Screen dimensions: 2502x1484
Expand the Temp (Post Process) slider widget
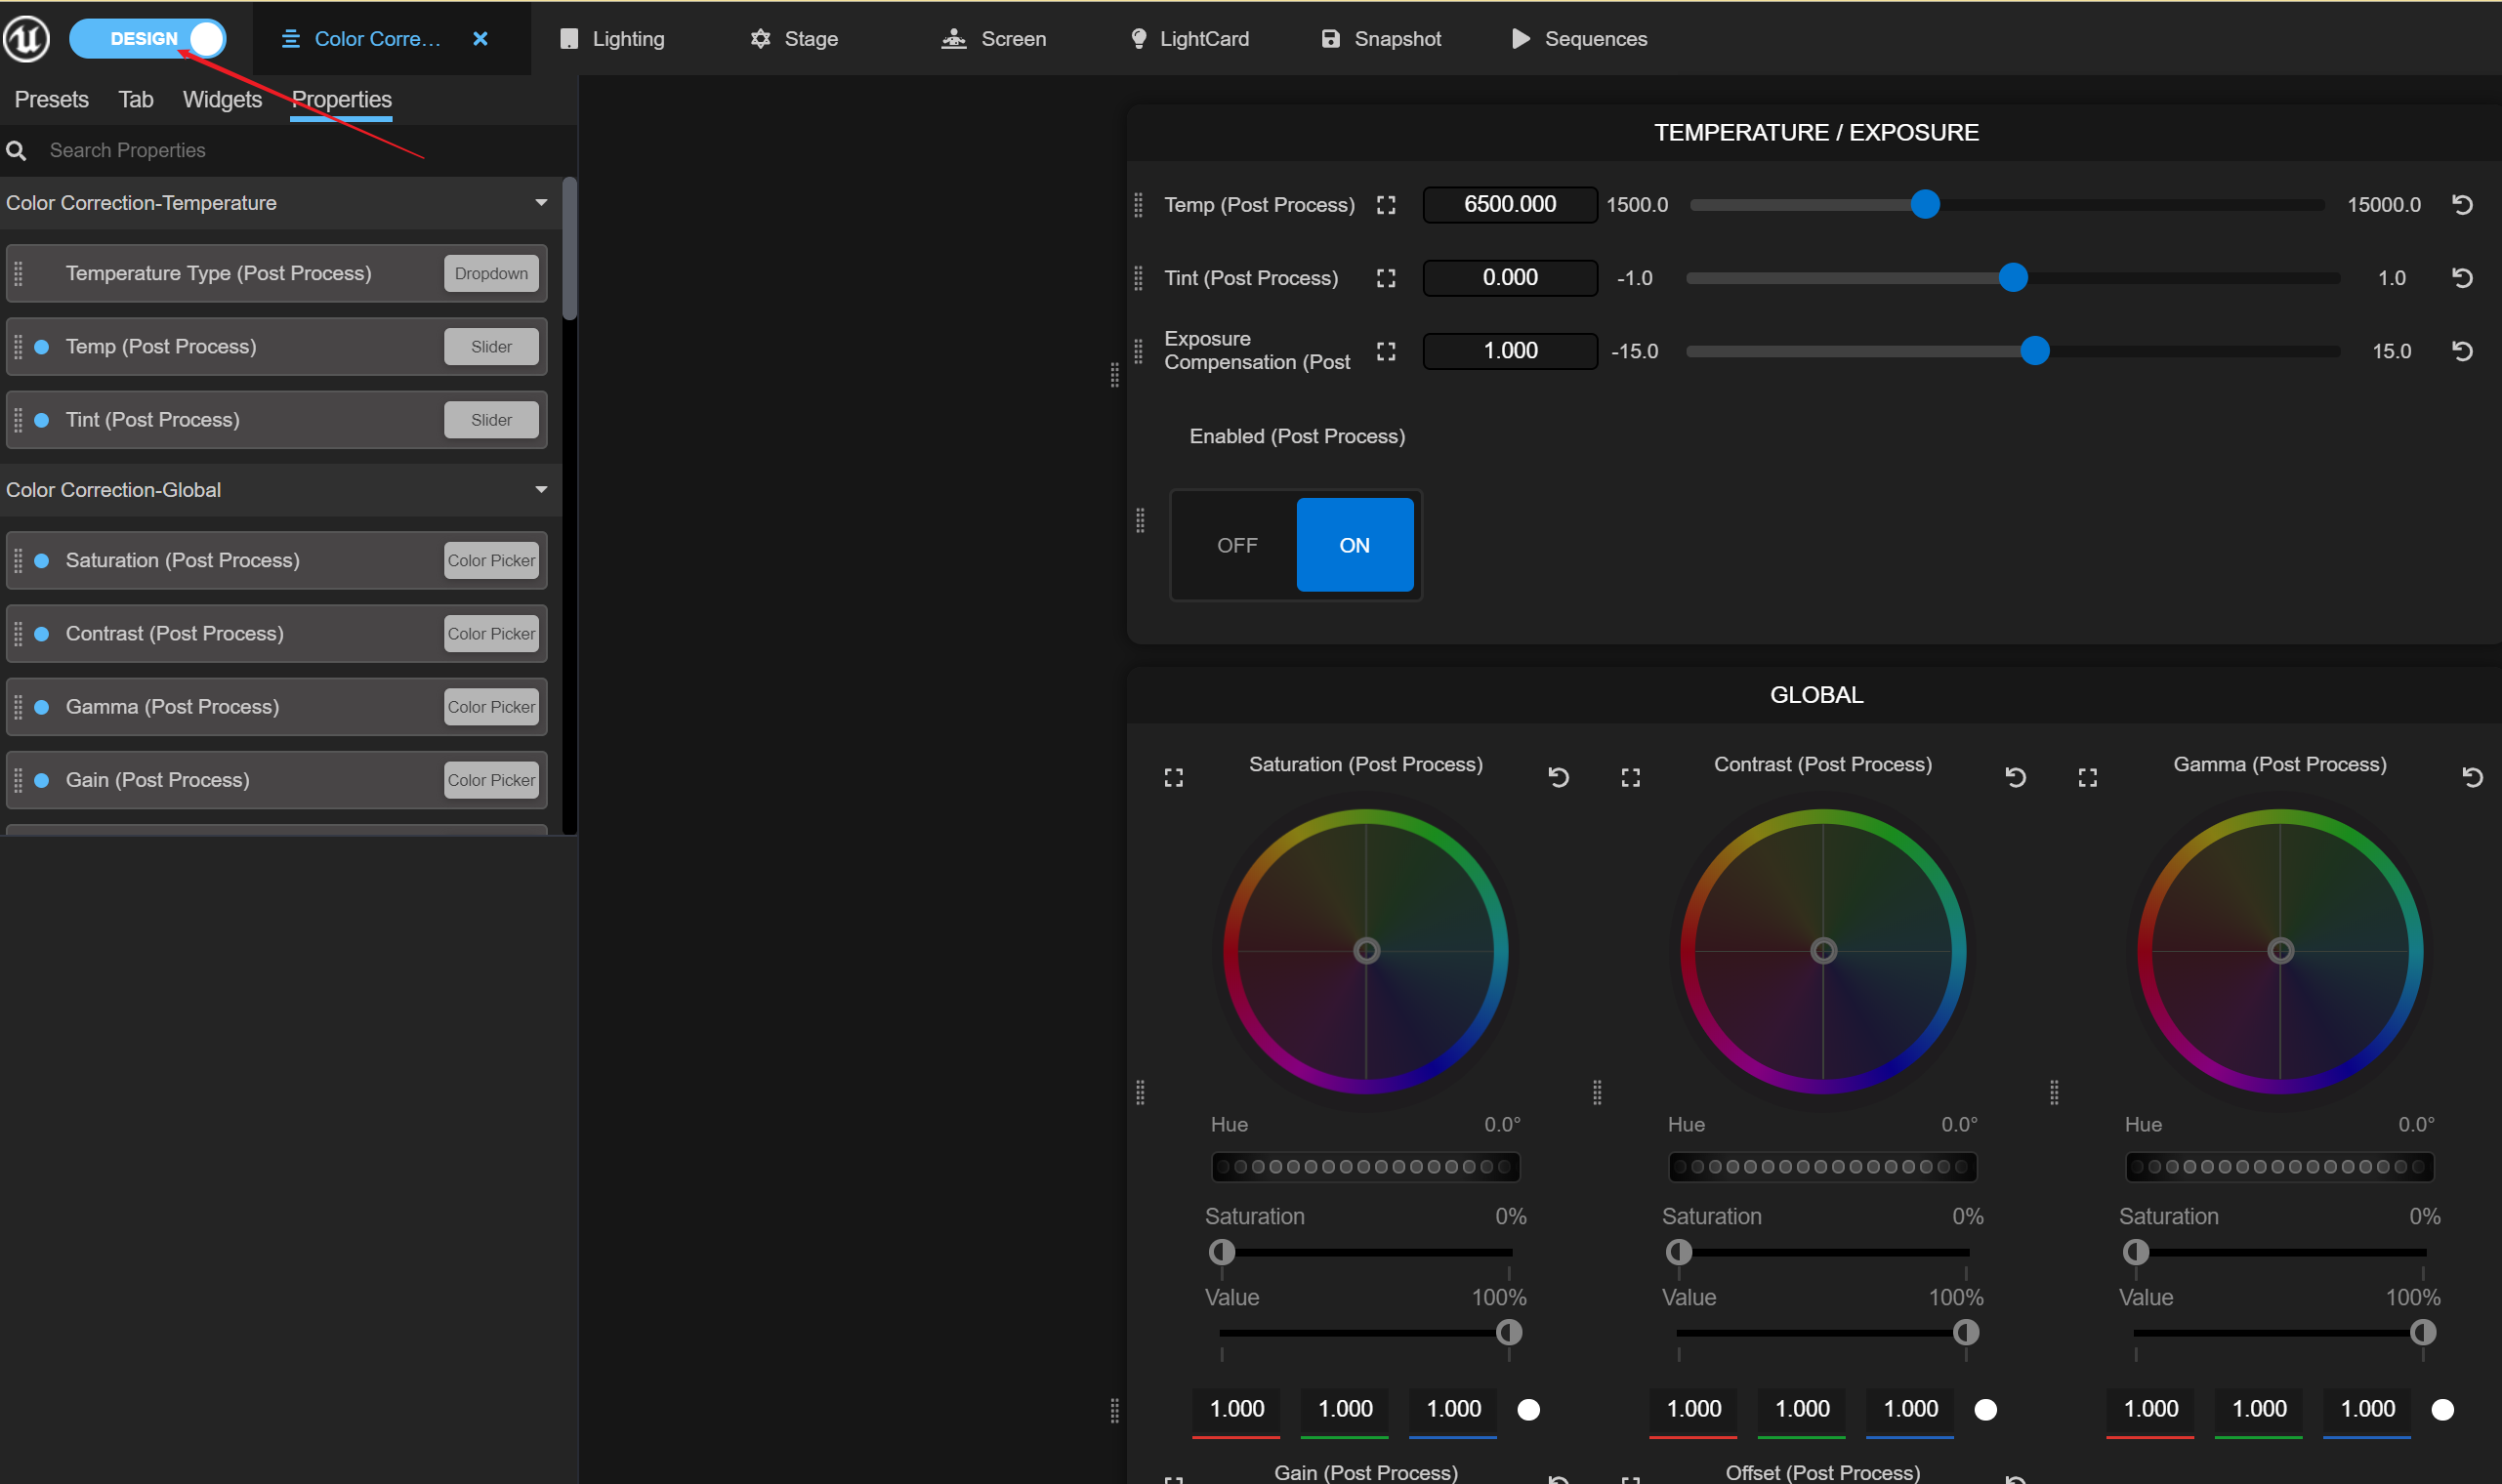tap(1386, 205)
